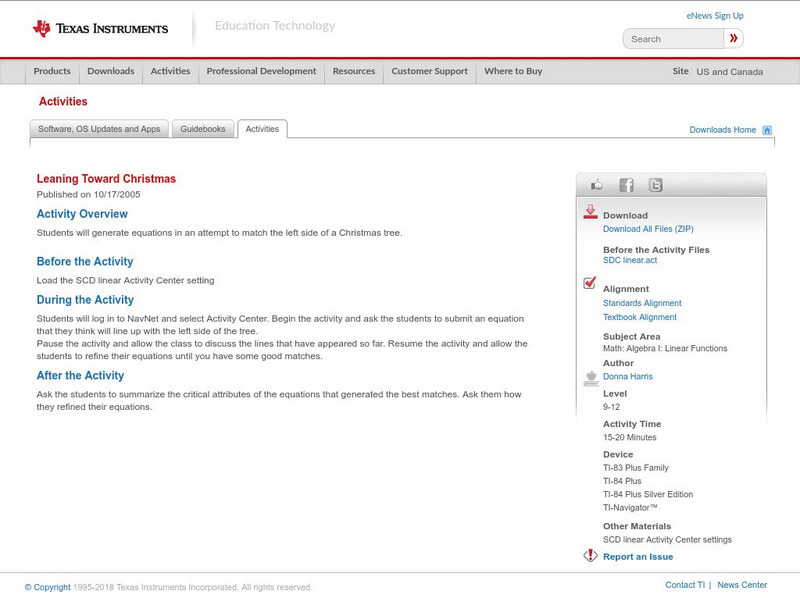Click the eNews Sign Up link
800x598 pixels.
(714, 15)
